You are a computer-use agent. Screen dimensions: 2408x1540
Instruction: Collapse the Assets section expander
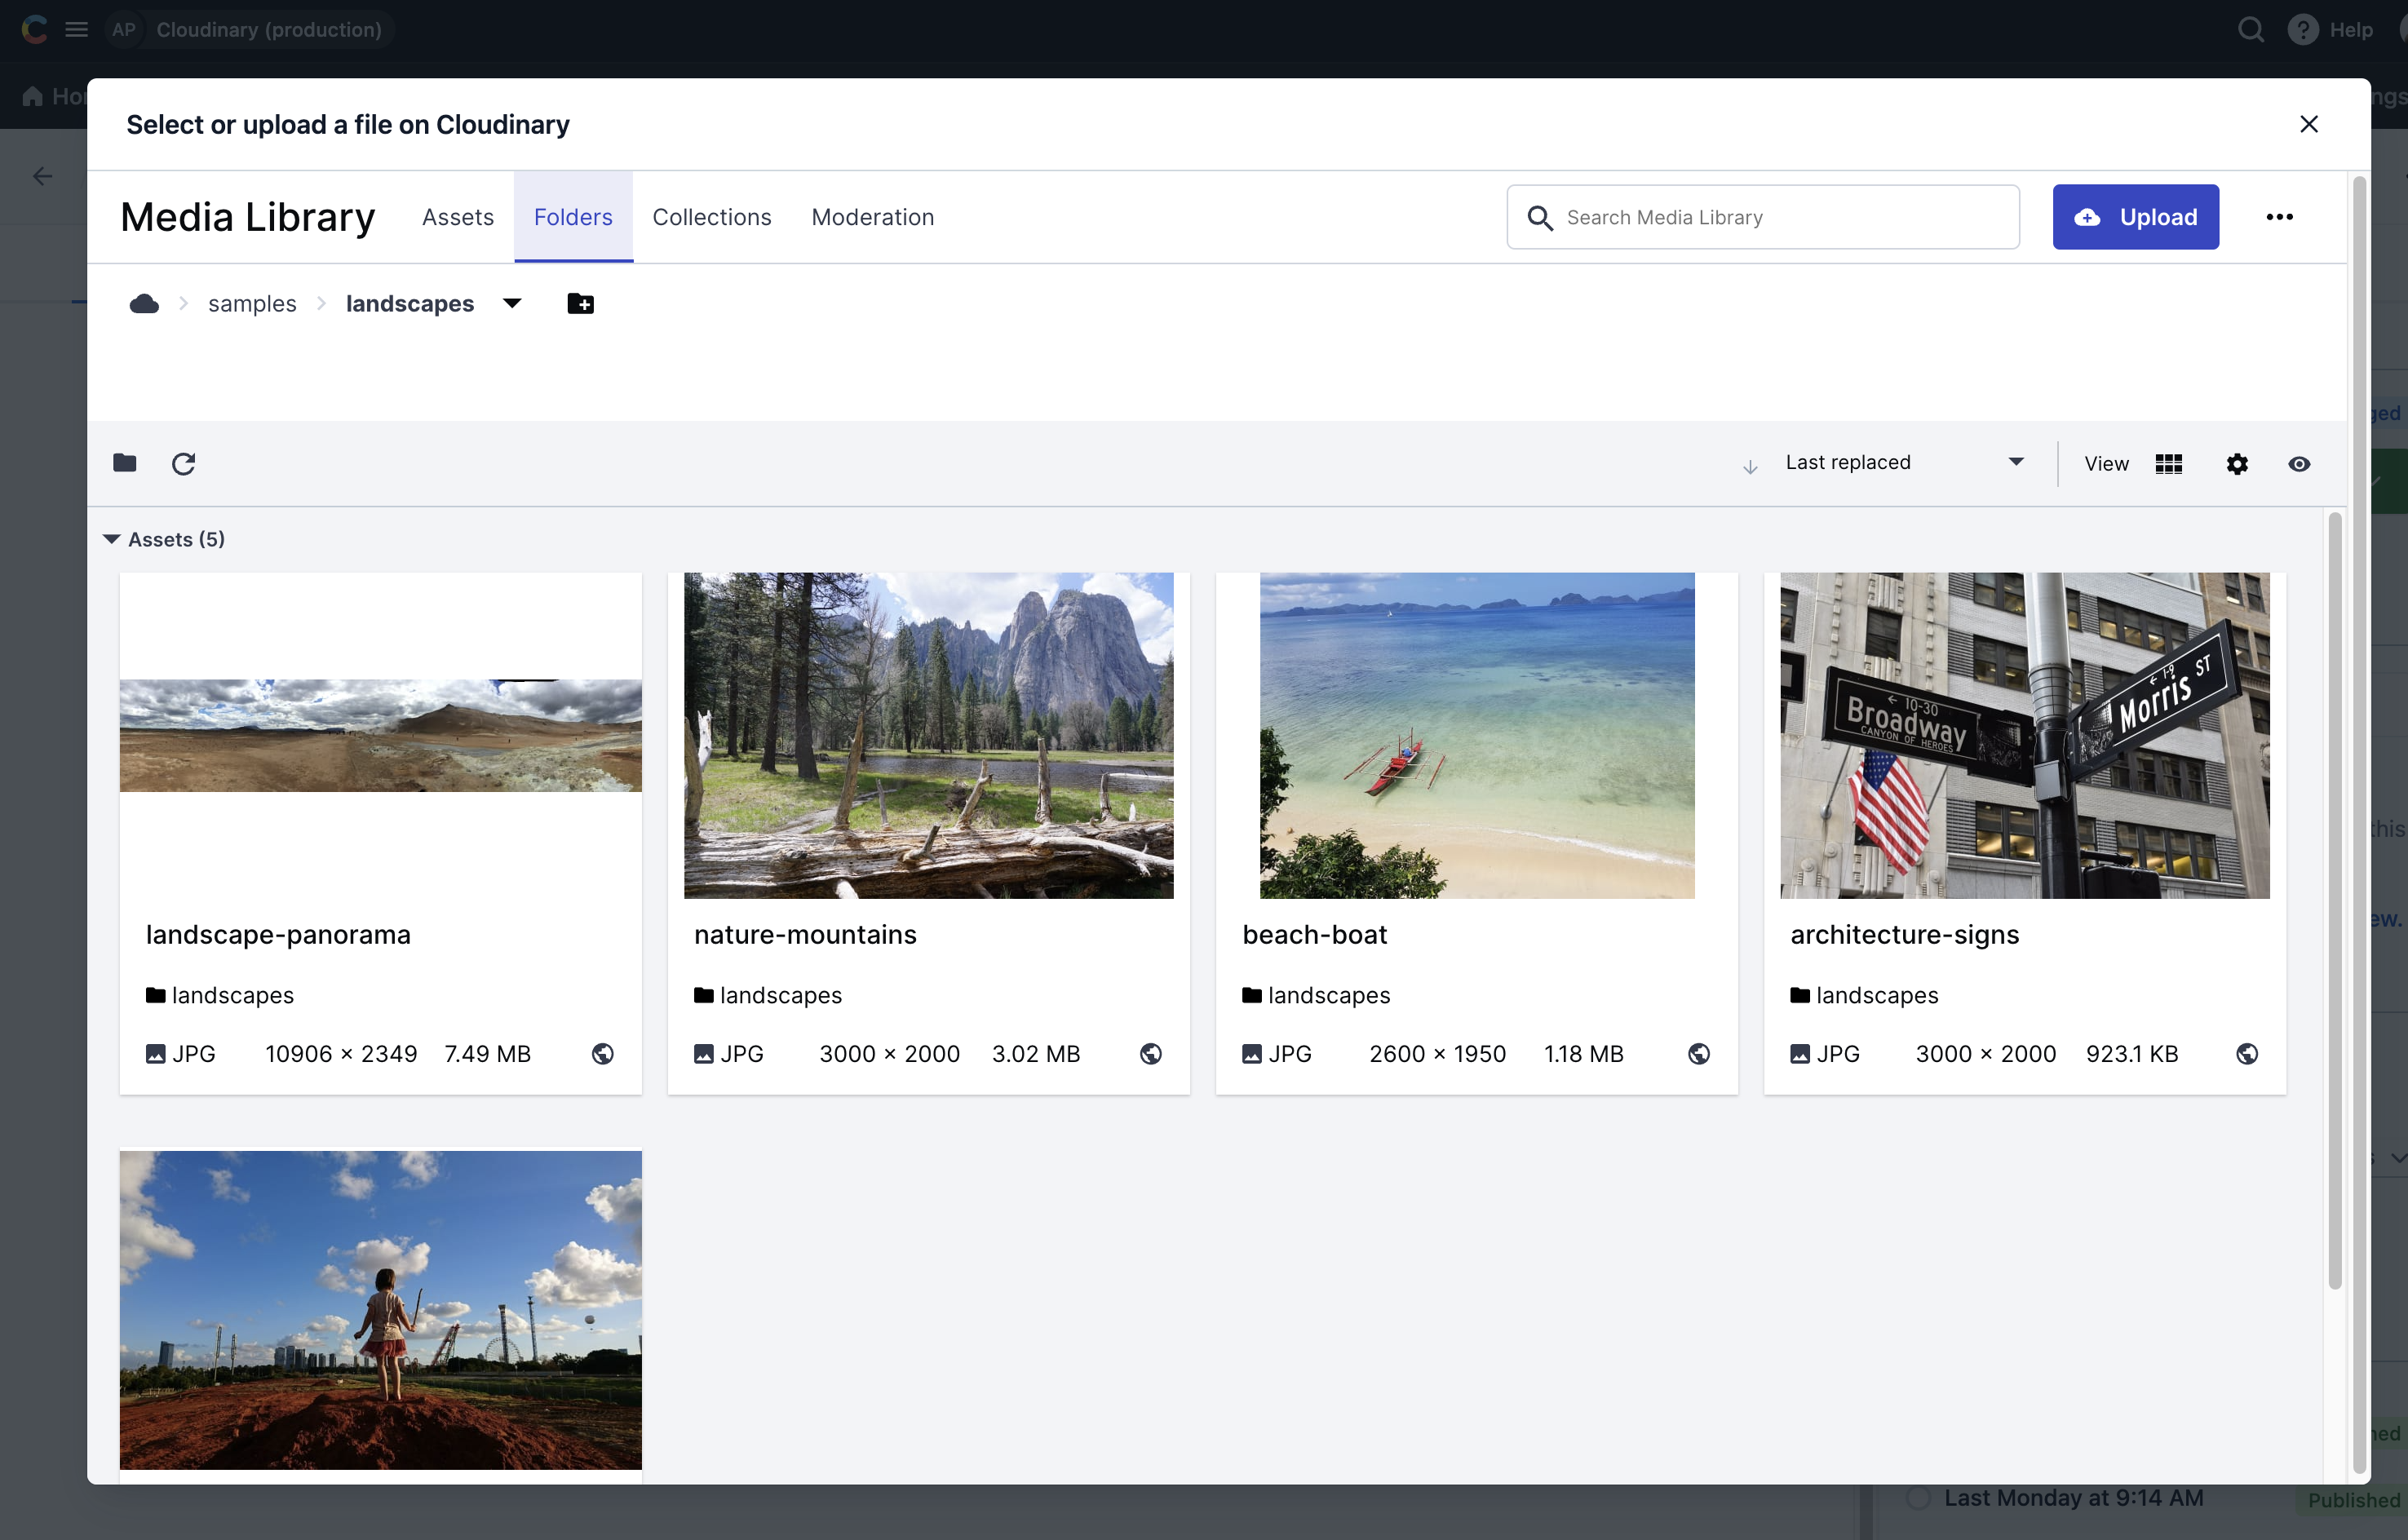(x=113, y=538)
